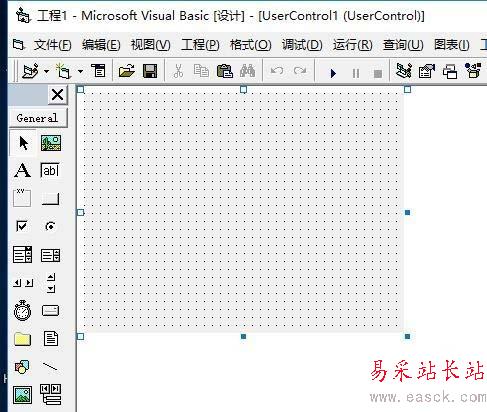
Task: Click the Undo arrow icon
Action: click(277, 71)
